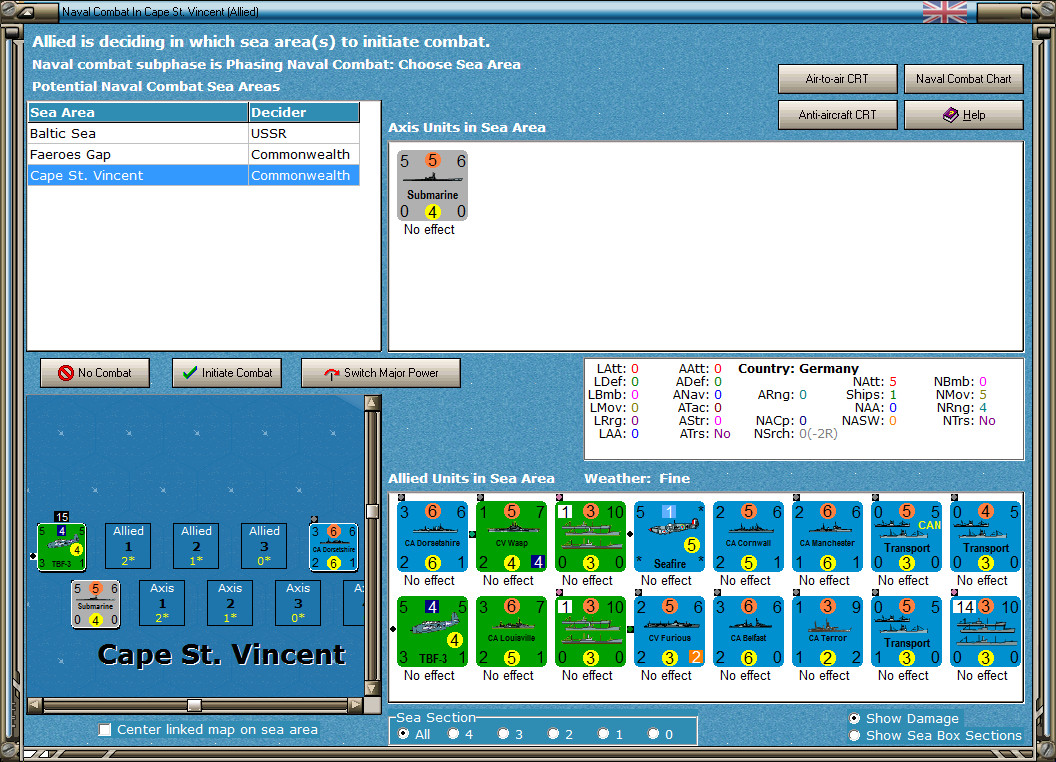Click the Submarine counter on the mini map
Image resolution: width=1056 pixels, height=762 pixels.
point(96,604)
